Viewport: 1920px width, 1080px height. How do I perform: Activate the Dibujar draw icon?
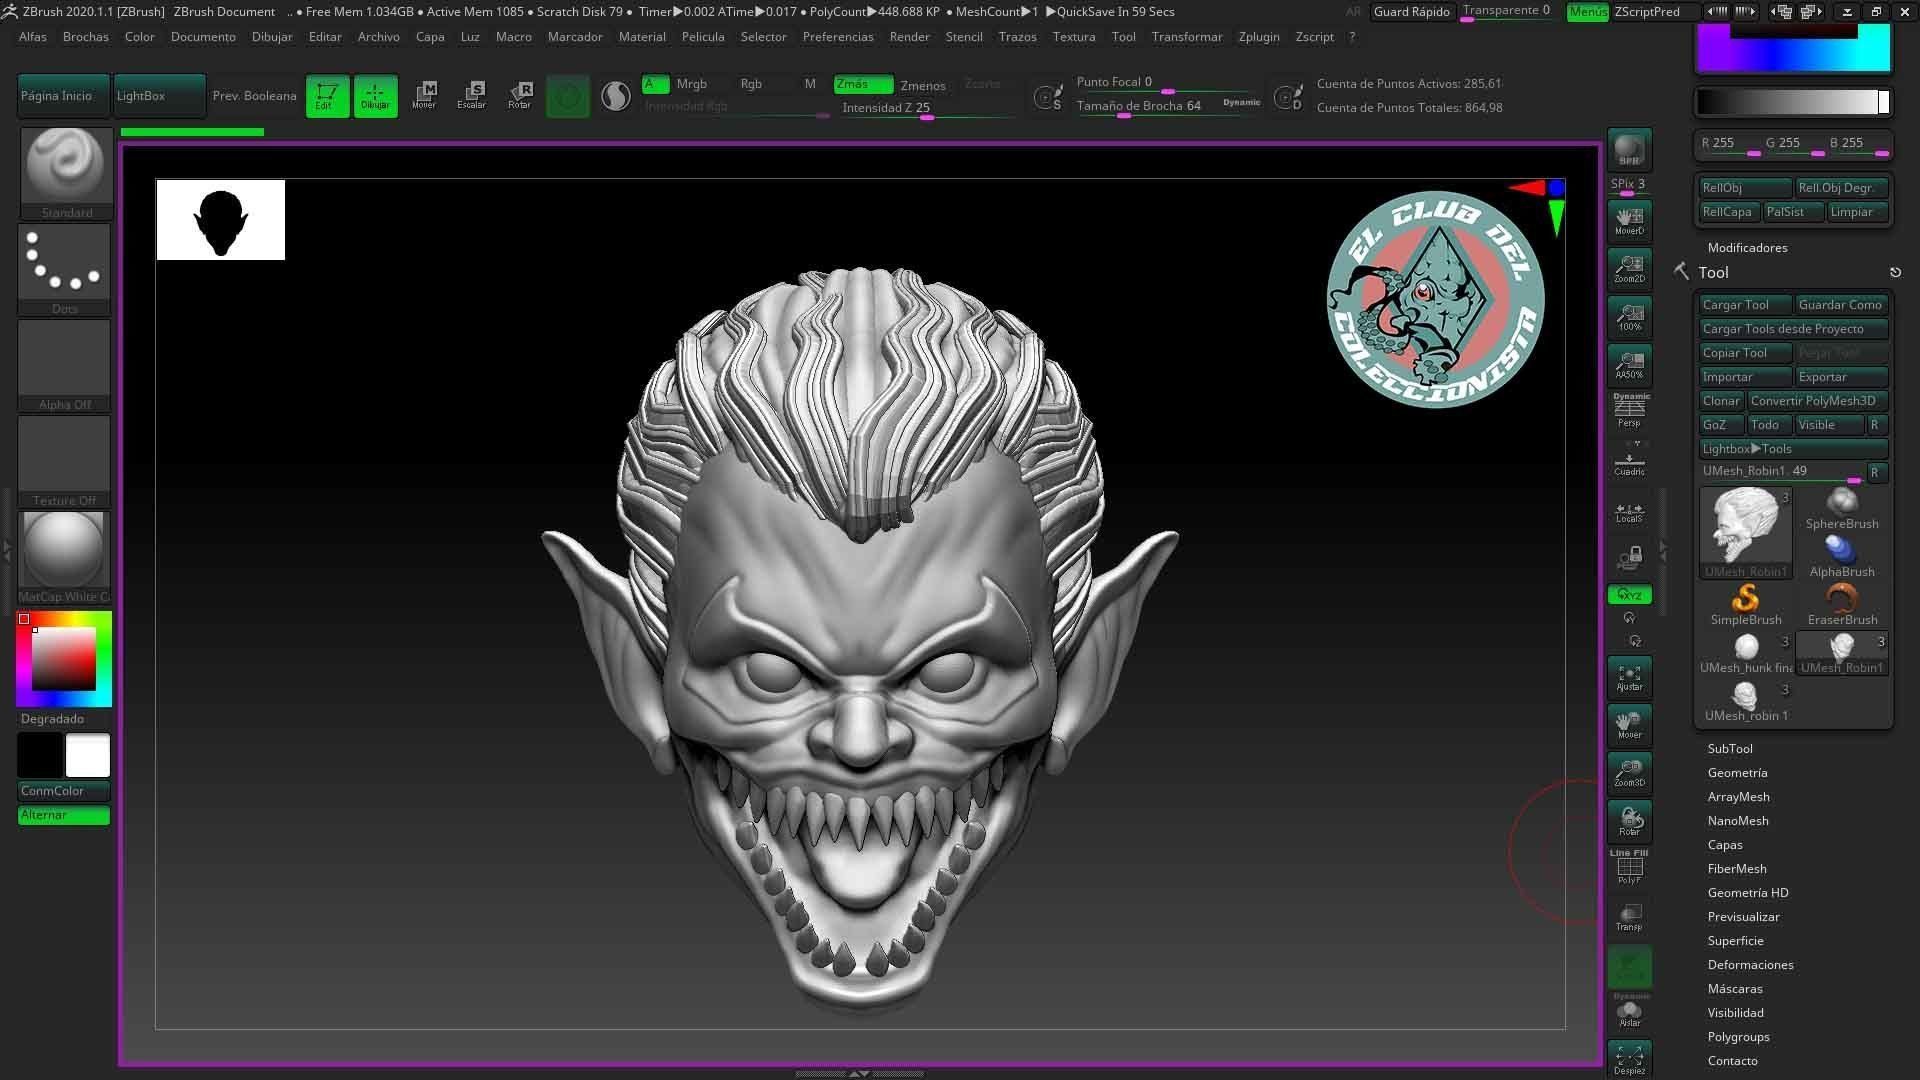375,96
